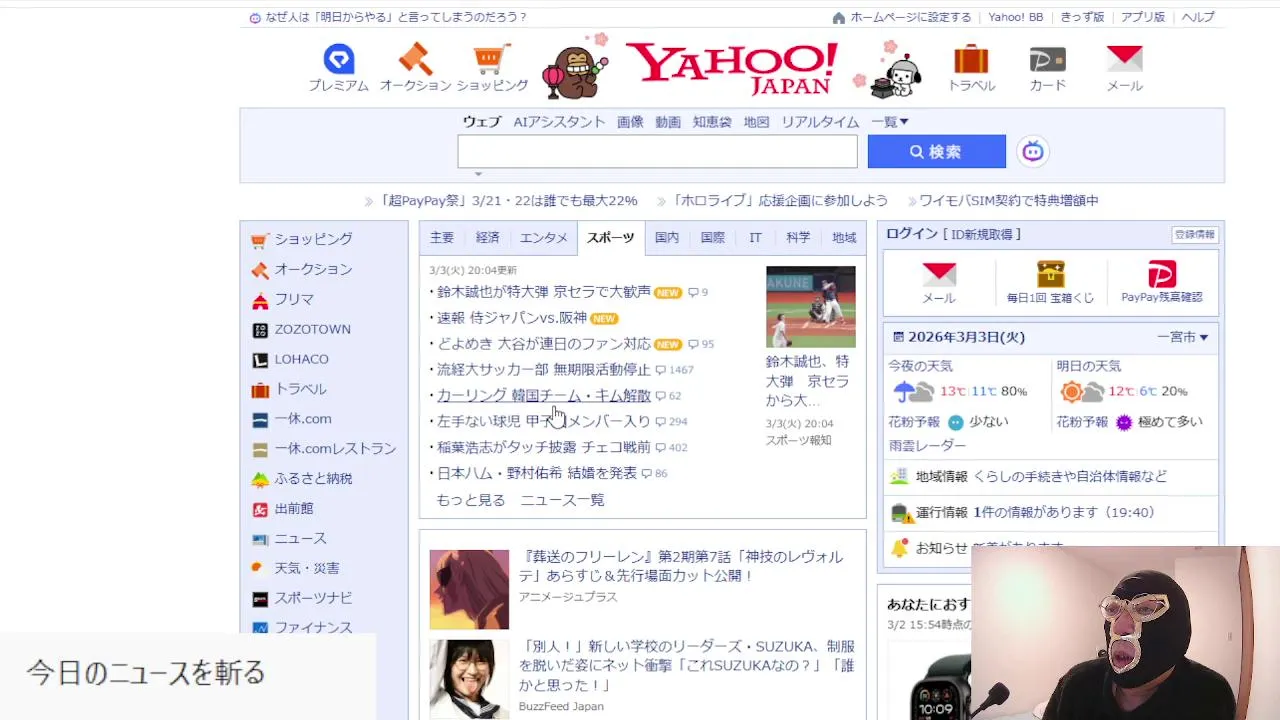Select the スポーツ news tab
The width and height of the screenshot is (1280, 720).
611,238
